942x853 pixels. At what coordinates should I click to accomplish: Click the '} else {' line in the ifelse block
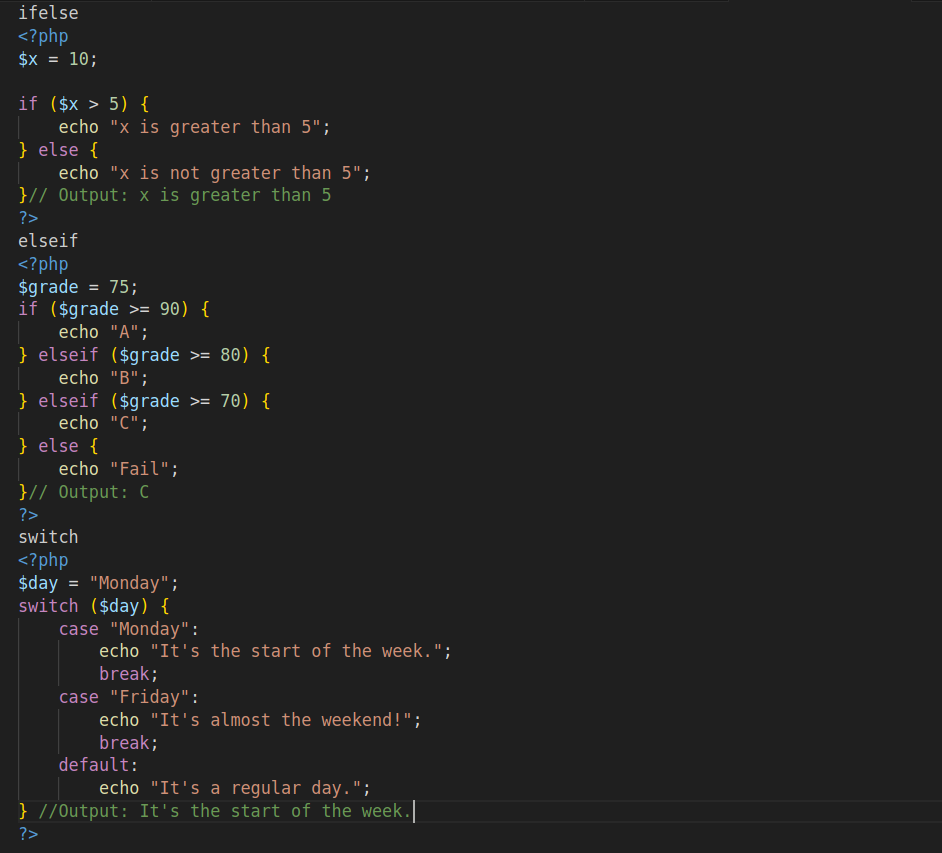58,150
